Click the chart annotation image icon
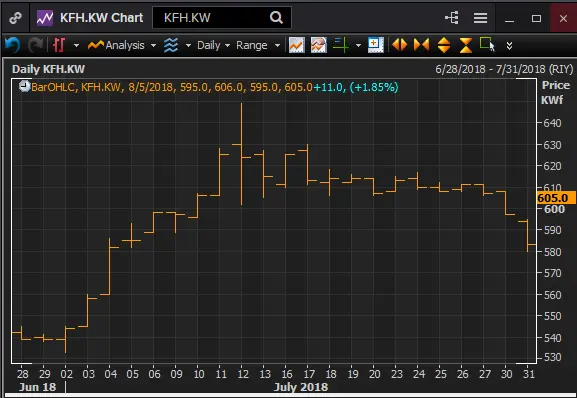 pos(319,45)
